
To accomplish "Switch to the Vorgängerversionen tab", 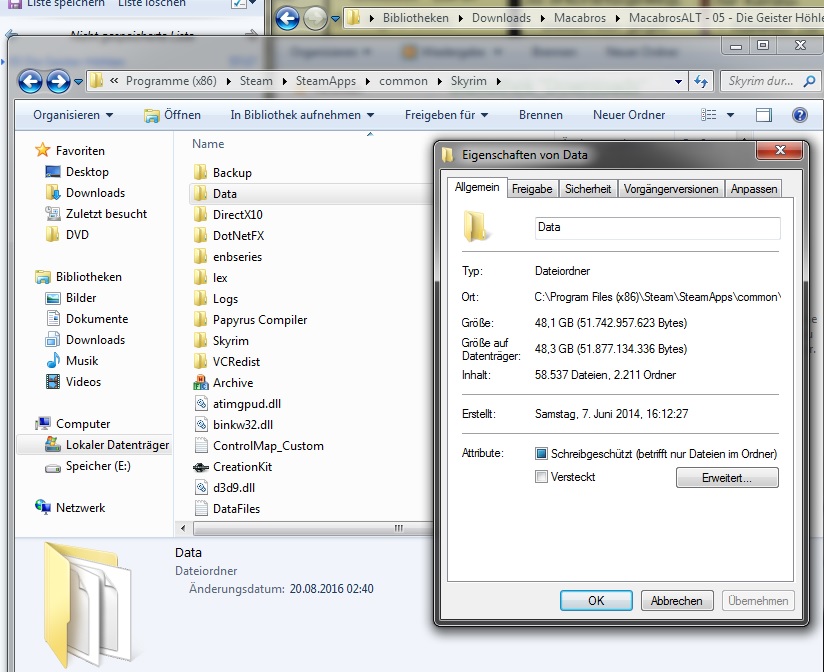I will pos(670,189).
